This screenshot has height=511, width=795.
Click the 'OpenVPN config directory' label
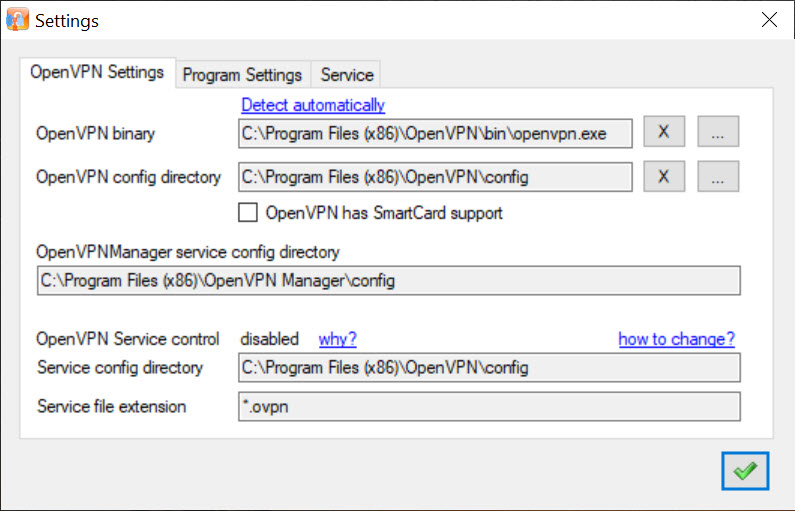tap(128, 177)
